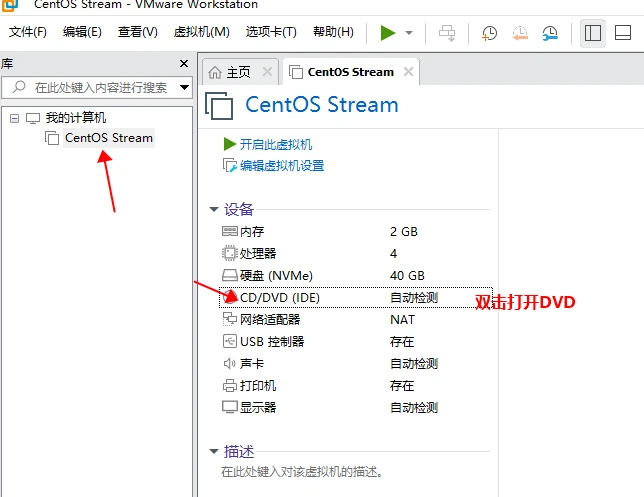Click the 打印机 printer icon
The height and width of the screenshot is (497, 644).
pyautogui.click(x=230, y=385)
